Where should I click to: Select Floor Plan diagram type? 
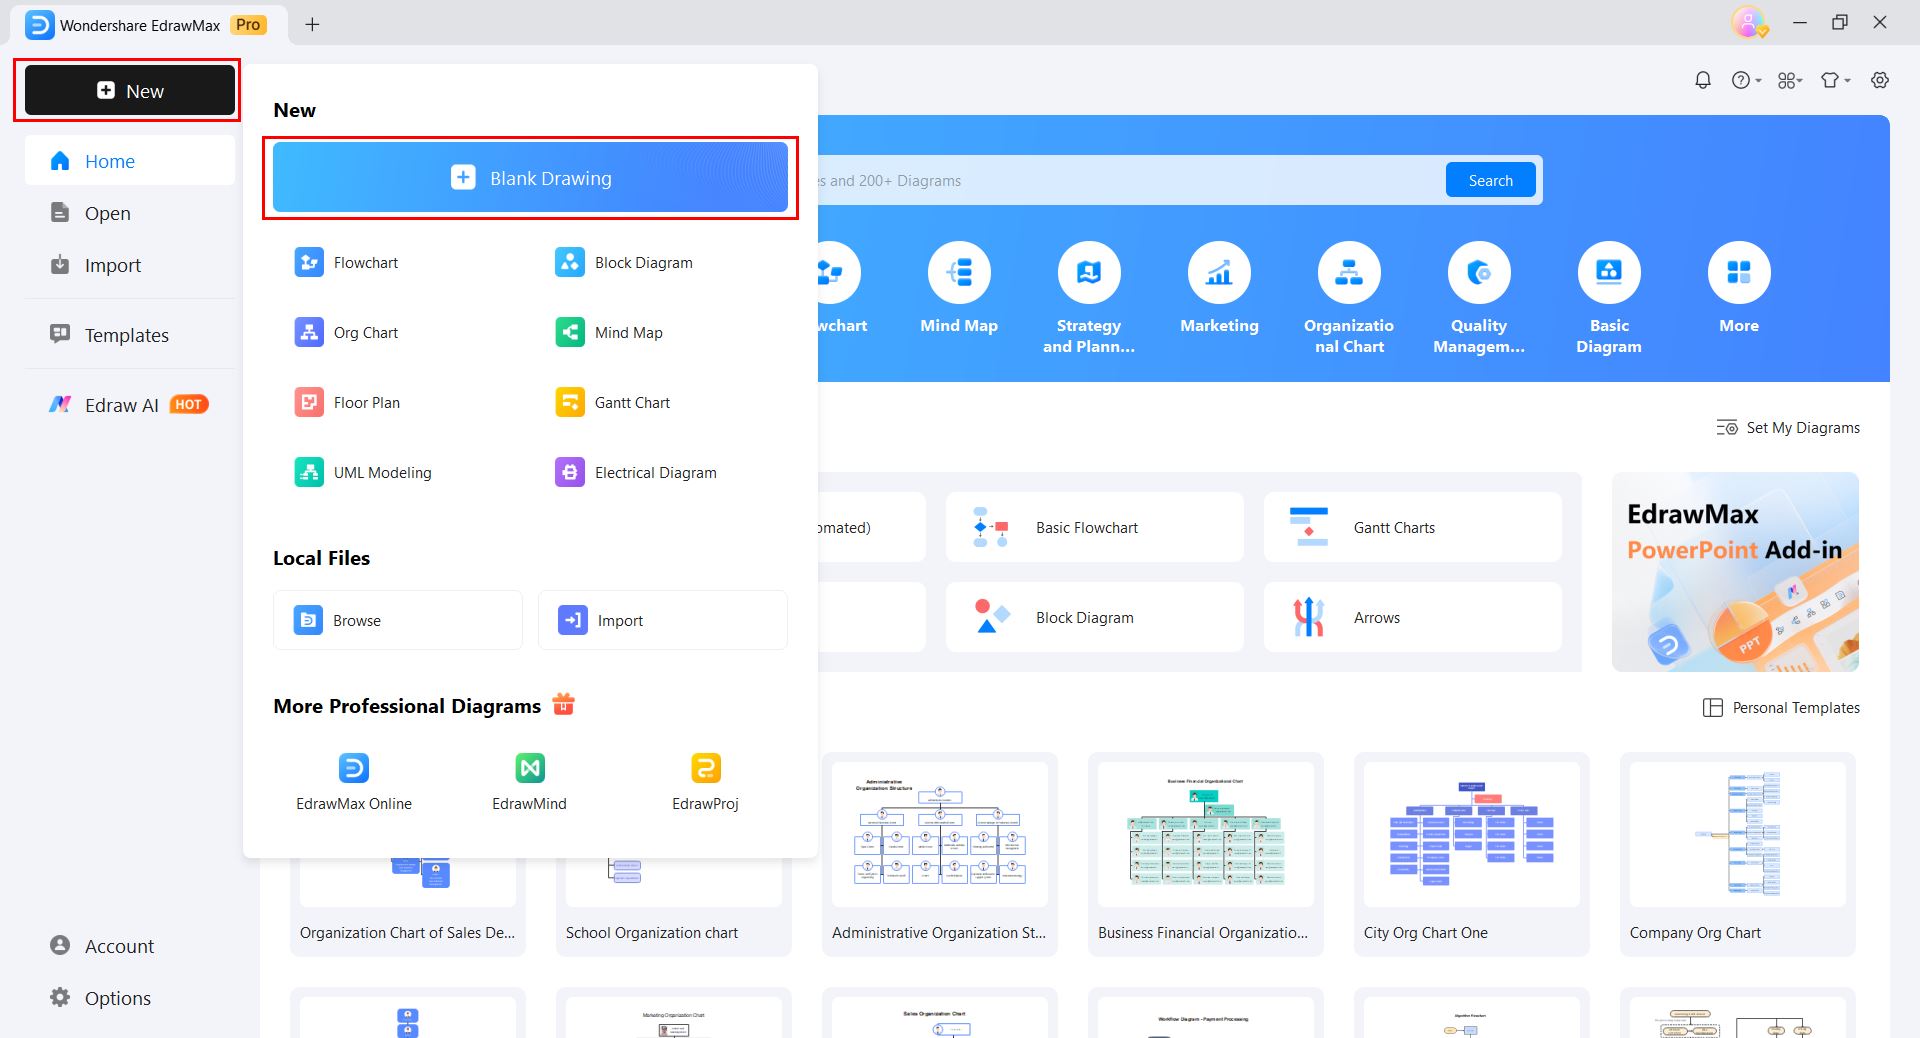pyautogui.click(x=347, y=403)
